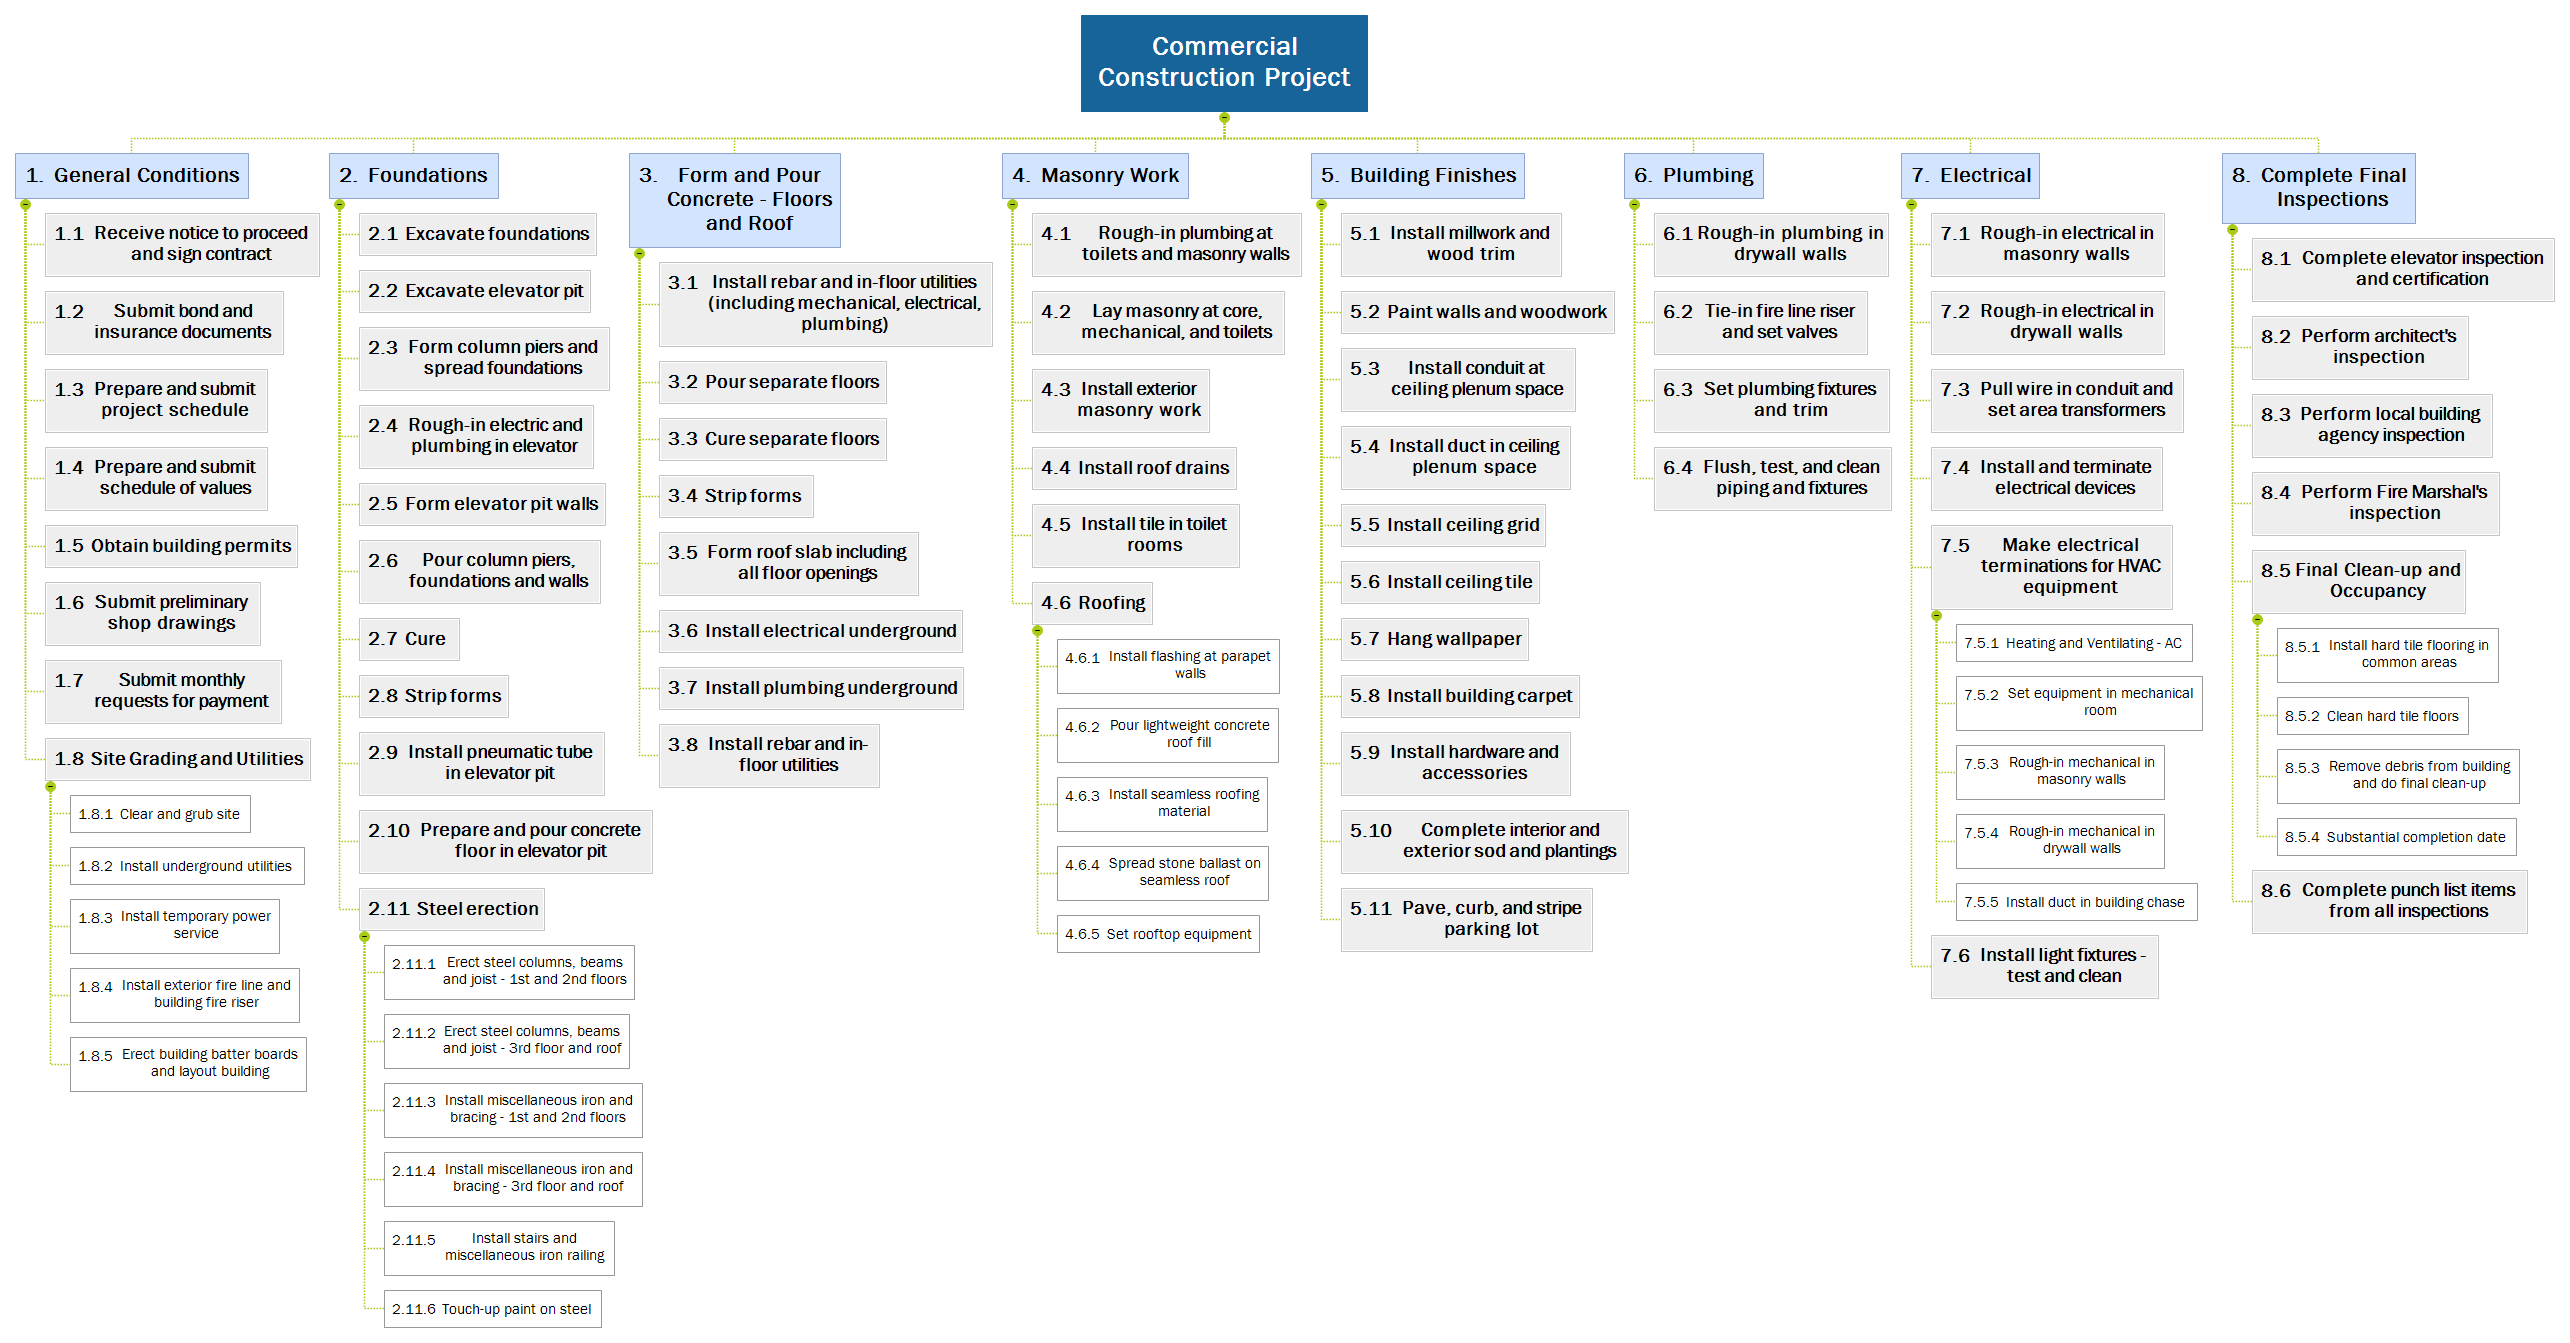2570x1343 pixels.
Task: Select the Complete Final Inspections node icon
Action: point(2232,228)
